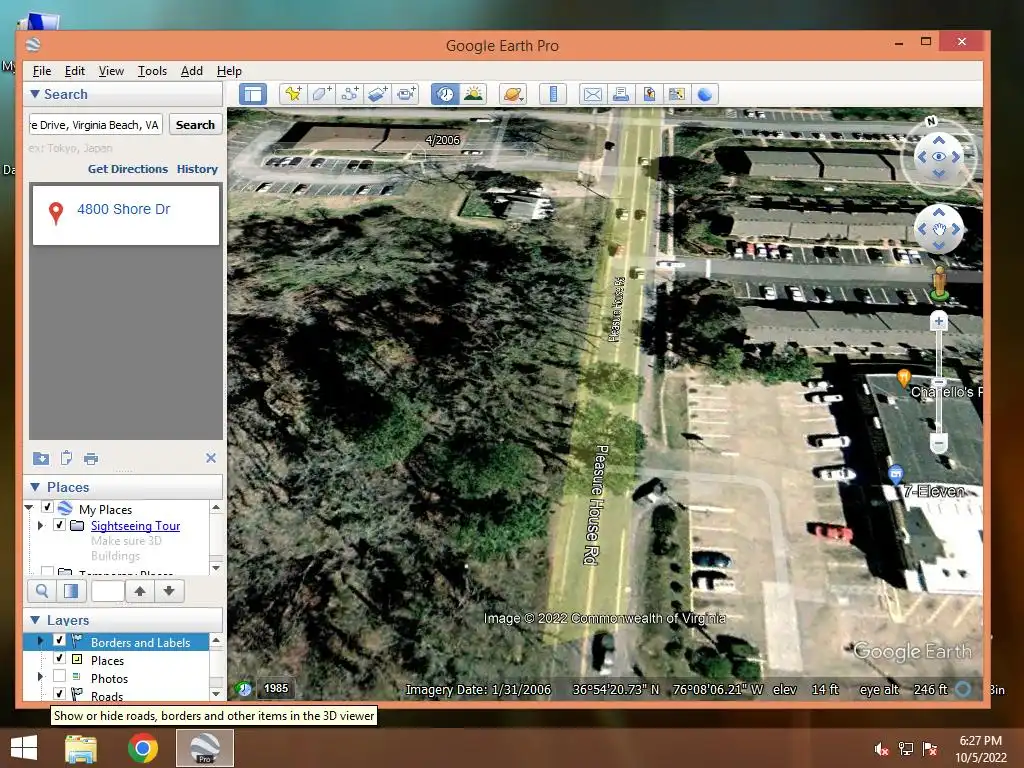
Task: Expand the Sightseeing Tour folder
Action: tap(40, 525)
